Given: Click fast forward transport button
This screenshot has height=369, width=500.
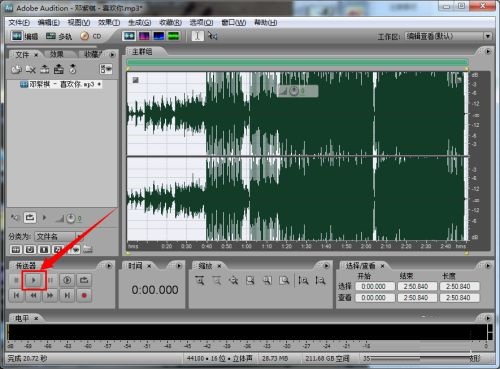Looking at the screenshot, I should point(50,295).
